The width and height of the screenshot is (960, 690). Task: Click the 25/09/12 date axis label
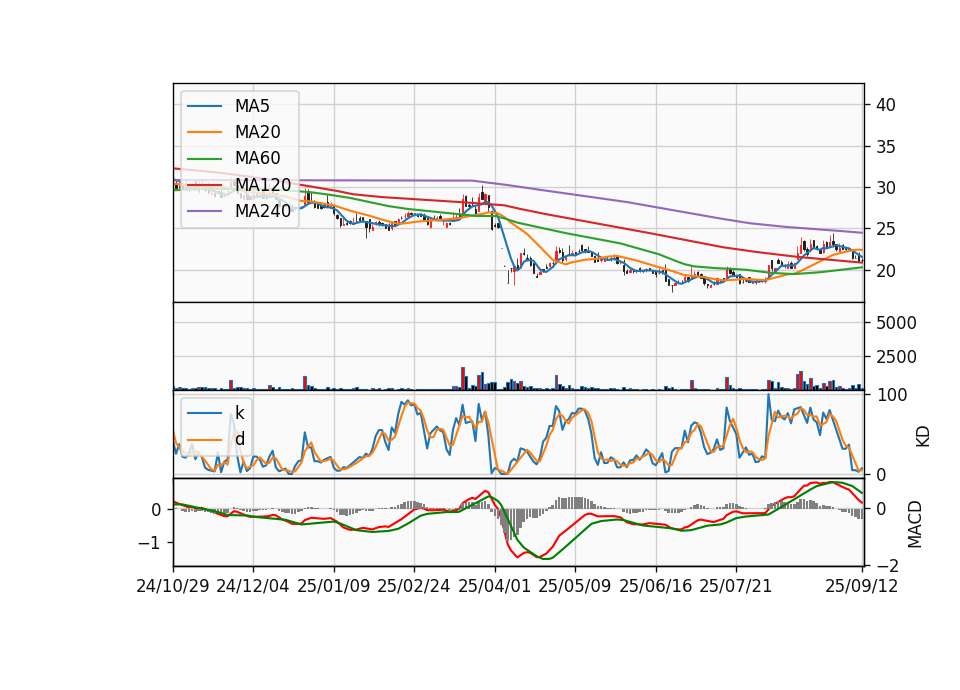862,586
